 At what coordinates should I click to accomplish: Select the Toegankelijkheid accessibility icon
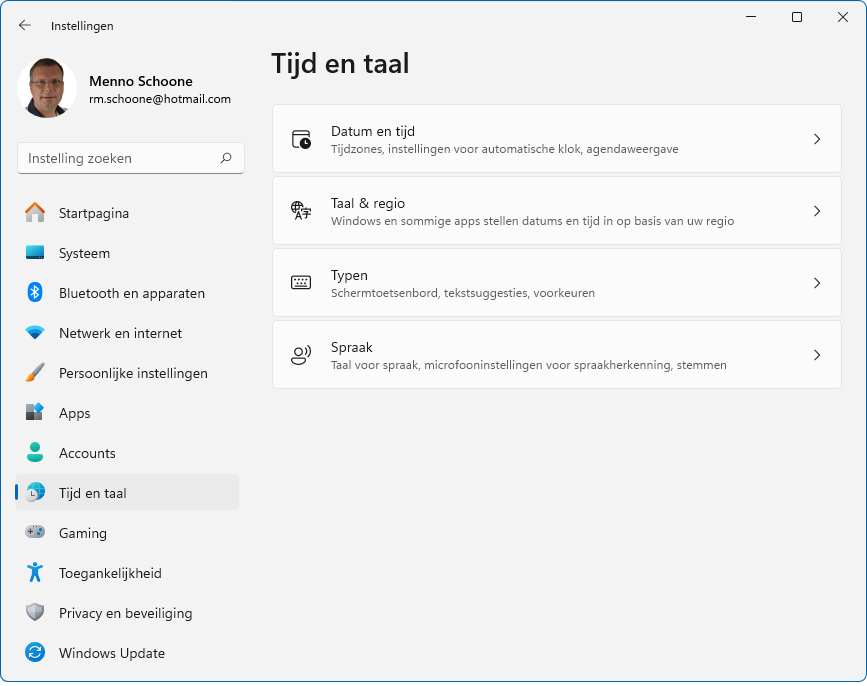[x=35, y=572]
